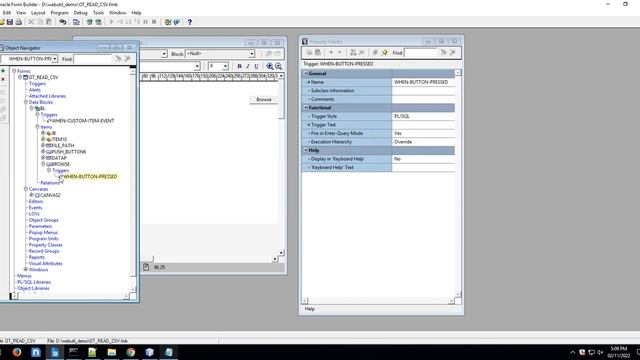Select WHEN-CUSTOM-ITEM-EVENT trigger in tree
Screen dimensions: 640x360
(83, 121)
